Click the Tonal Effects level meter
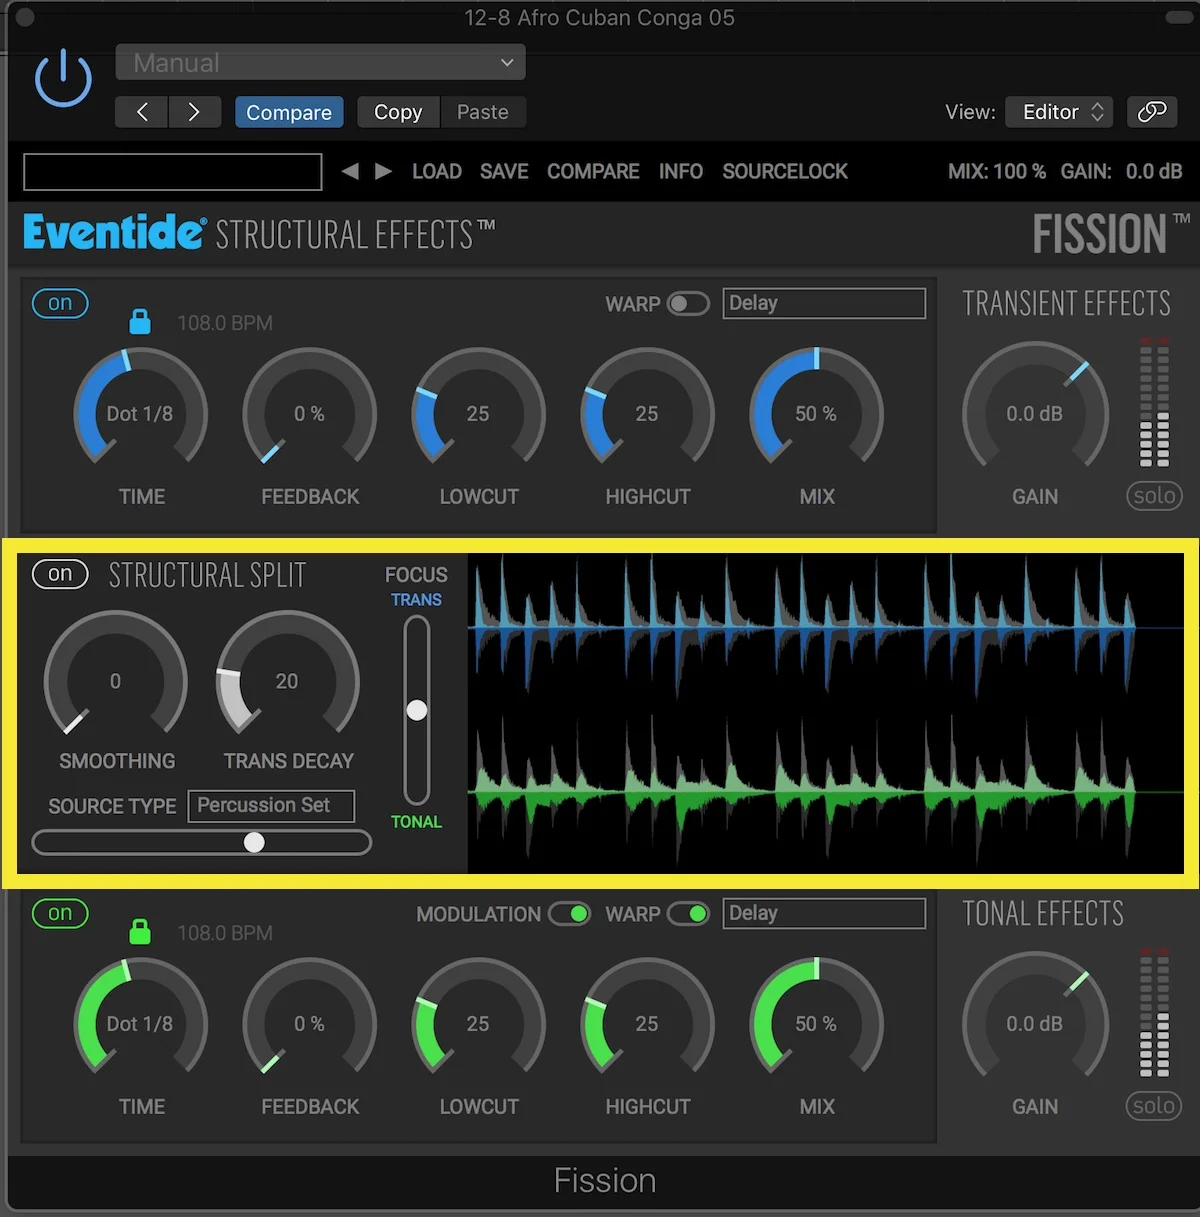Image resolution: width=1200 pixels, height=1217 pixels. pos(1155,1012)
